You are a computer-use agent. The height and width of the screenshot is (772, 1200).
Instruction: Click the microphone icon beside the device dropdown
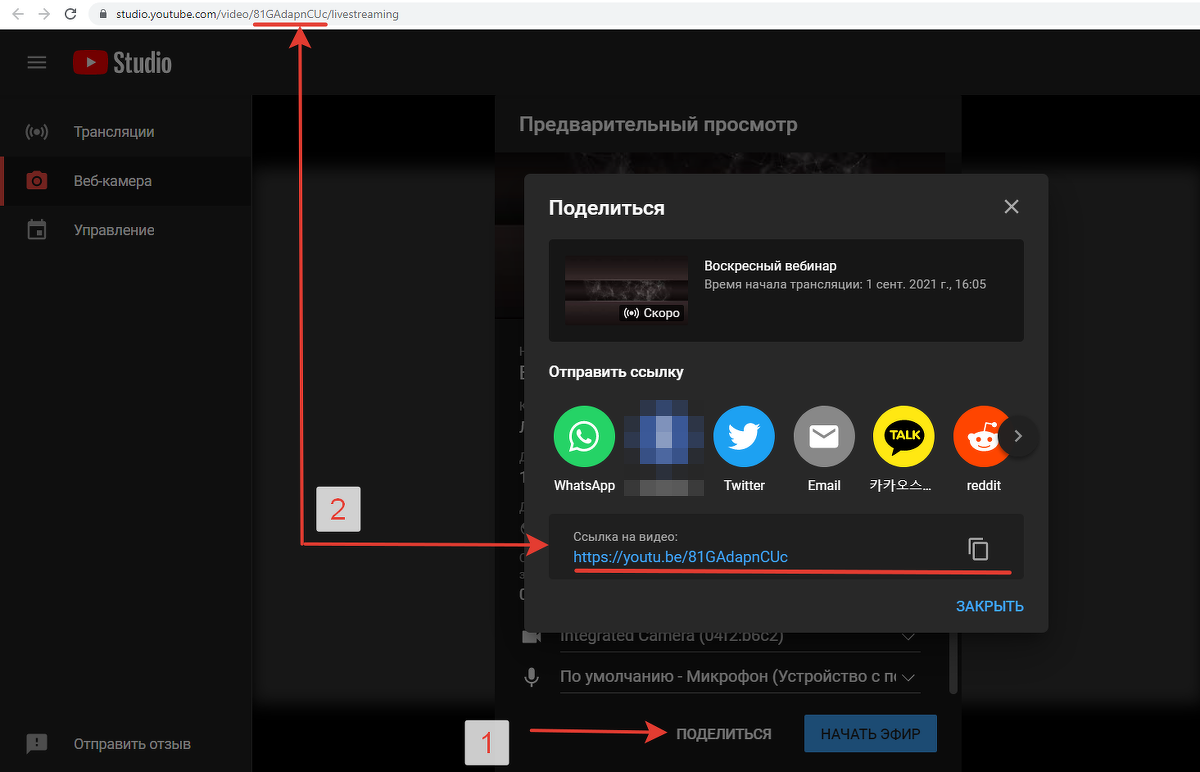[x=532, y=677]
